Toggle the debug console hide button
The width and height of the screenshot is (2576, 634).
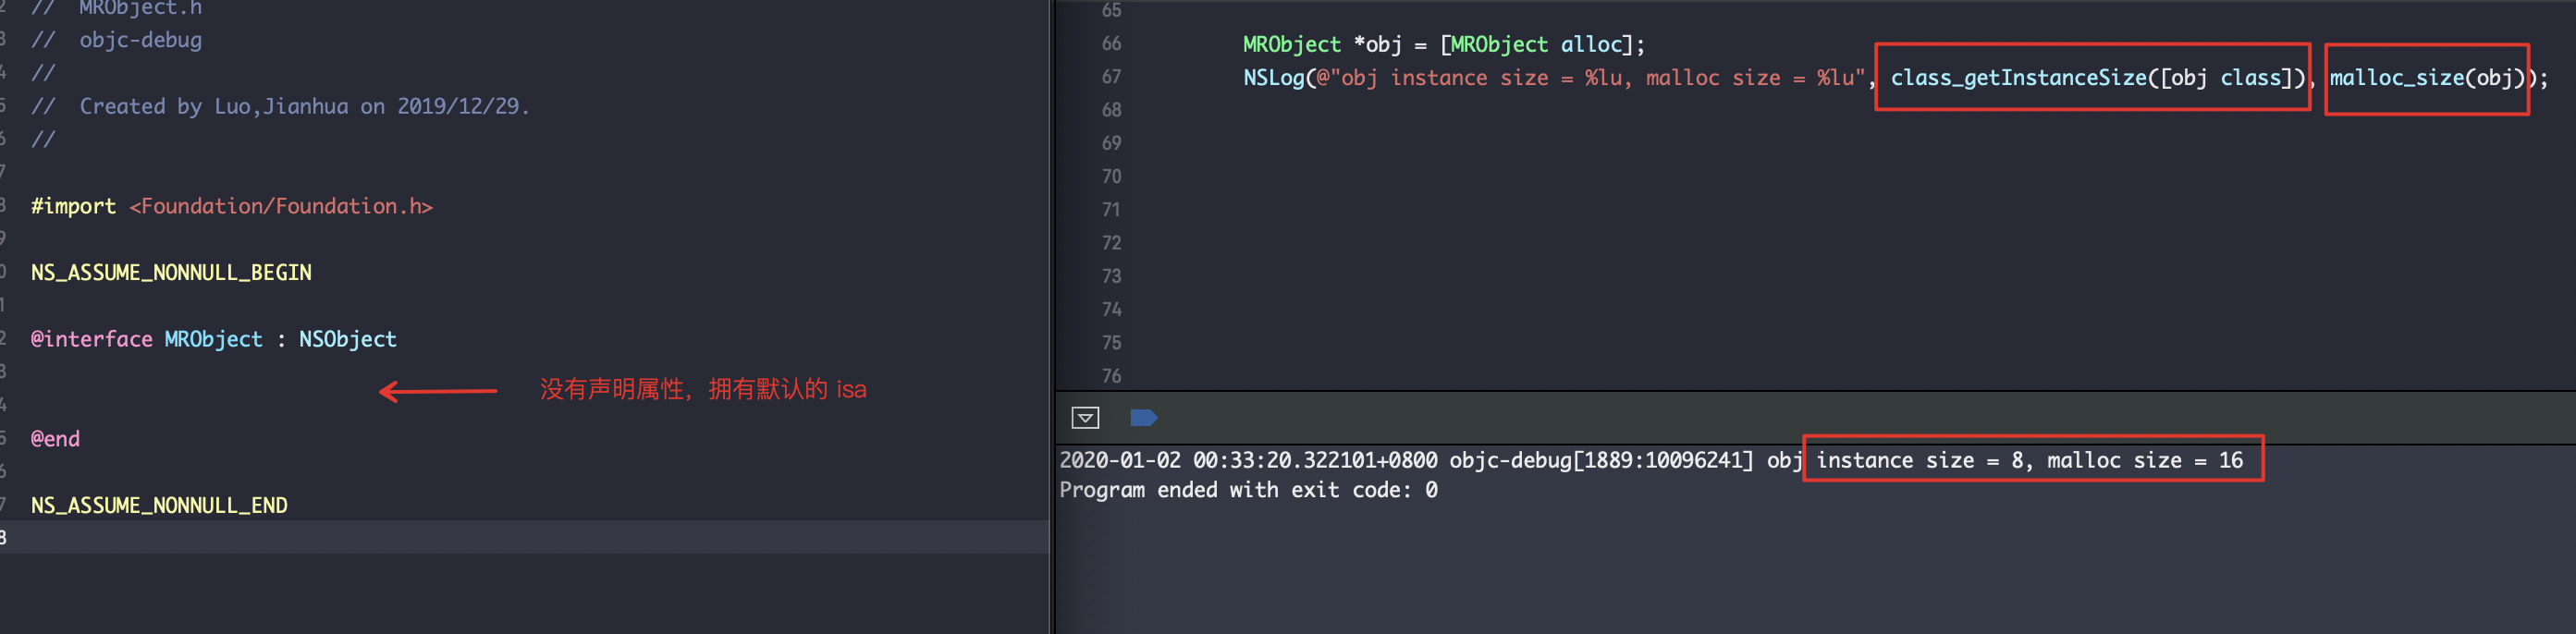[1085, 418]
